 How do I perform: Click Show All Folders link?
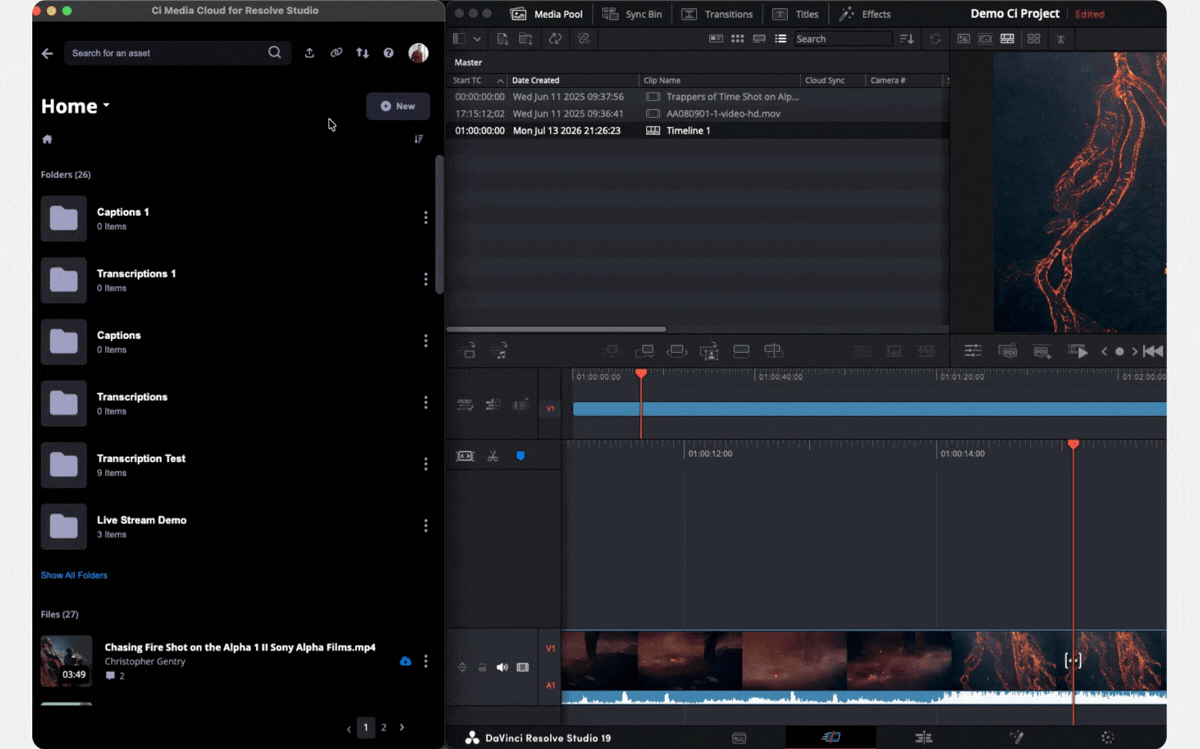coord(74,575)
